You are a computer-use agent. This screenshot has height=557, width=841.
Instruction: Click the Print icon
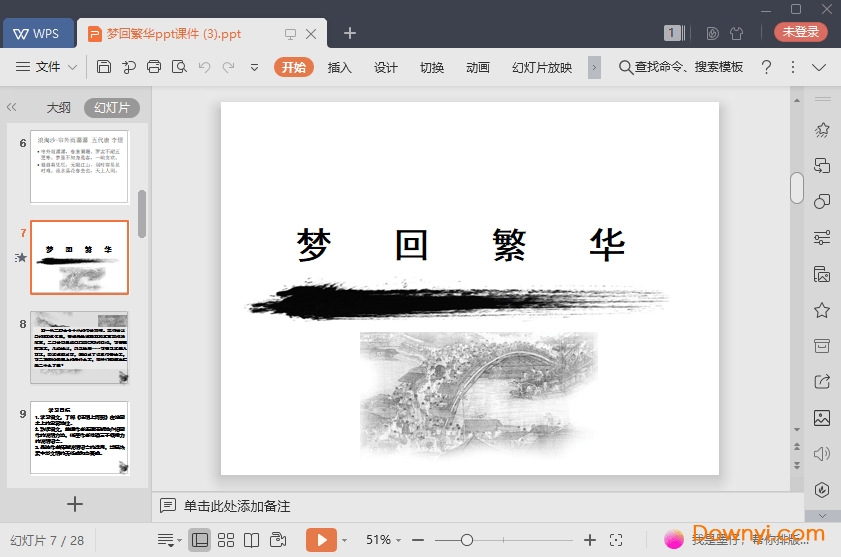[154, 67]
